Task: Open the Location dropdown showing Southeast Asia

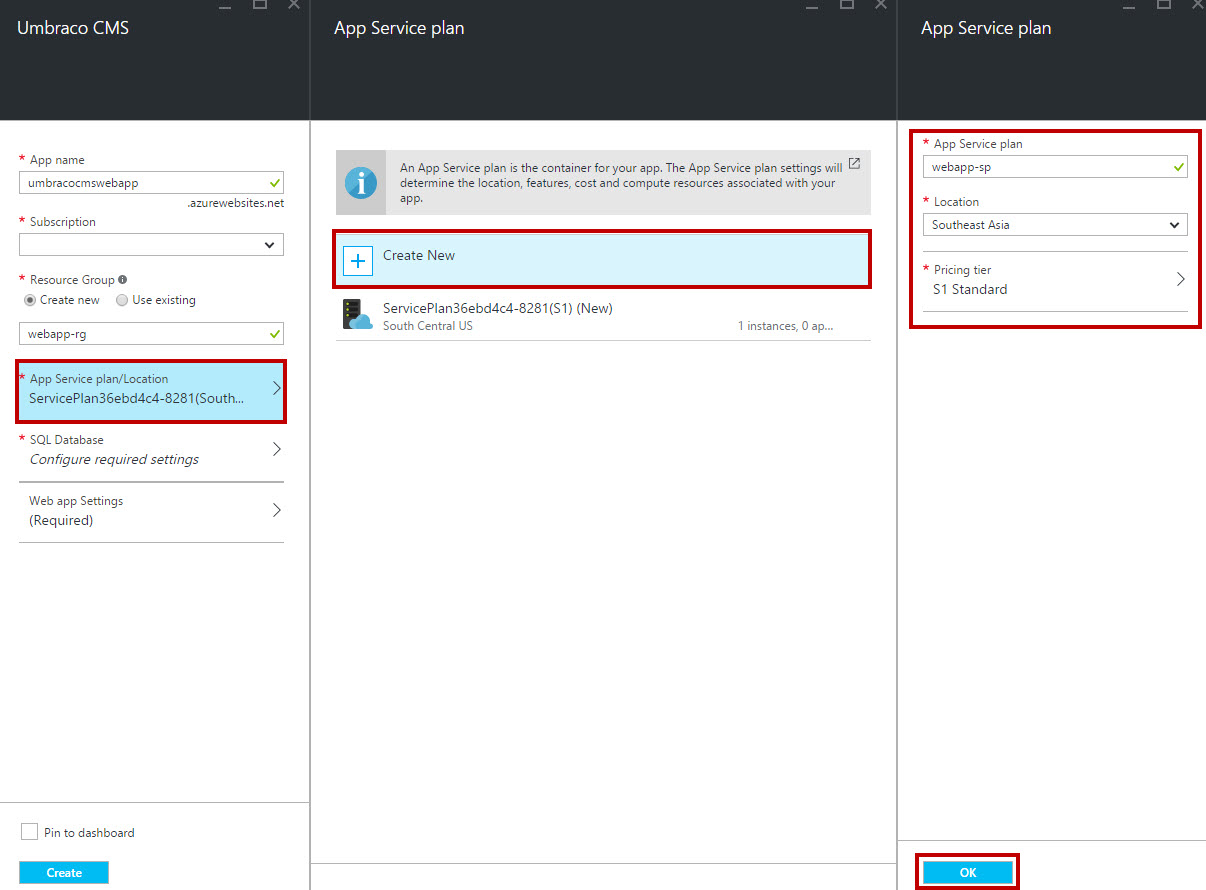Action: click(1055, 225)
